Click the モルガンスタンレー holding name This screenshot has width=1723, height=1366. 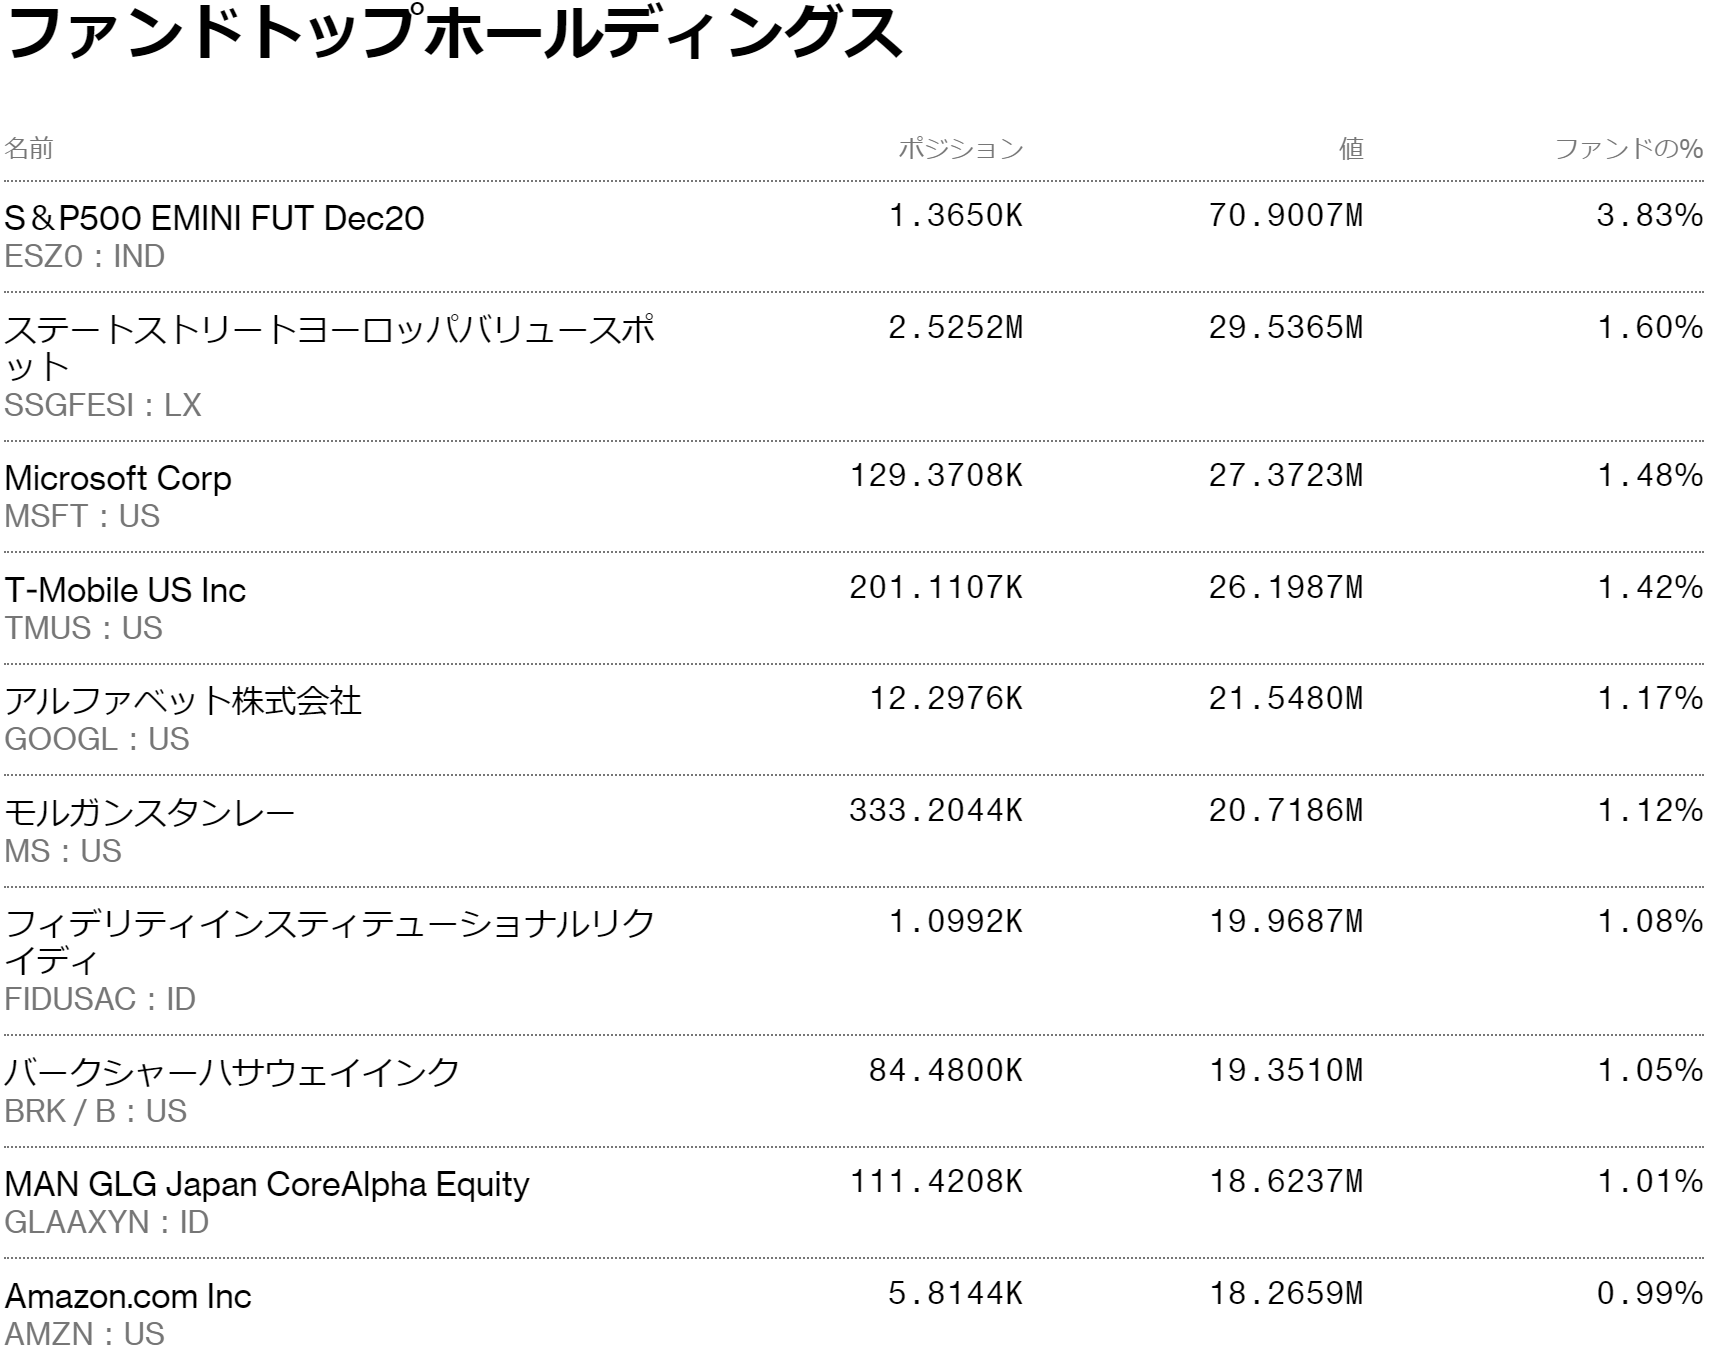(150, 812)
